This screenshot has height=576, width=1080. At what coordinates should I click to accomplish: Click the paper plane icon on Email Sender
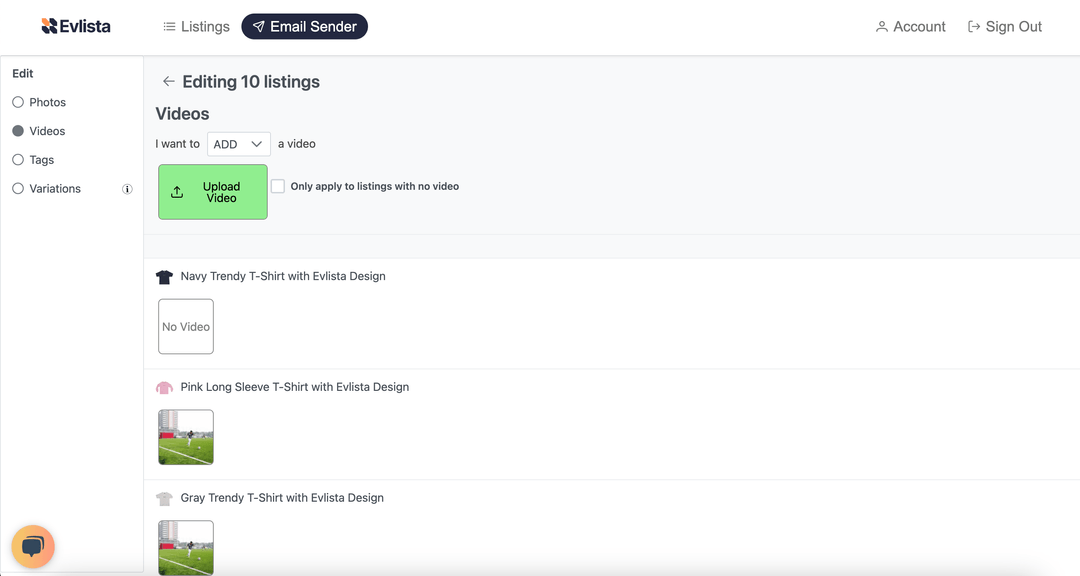[x=260, y=26]
